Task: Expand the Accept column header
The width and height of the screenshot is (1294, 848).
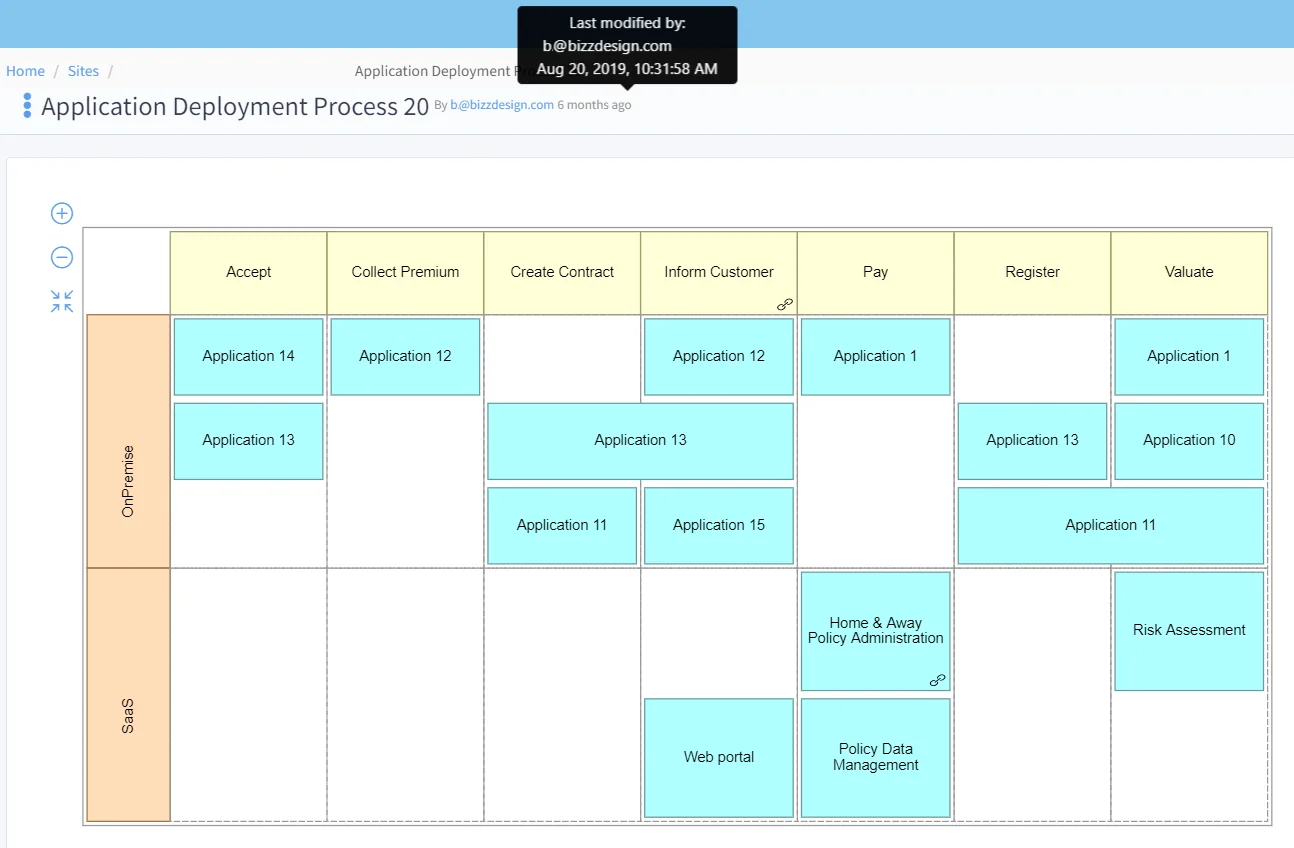Action: [x=248, y=272]
